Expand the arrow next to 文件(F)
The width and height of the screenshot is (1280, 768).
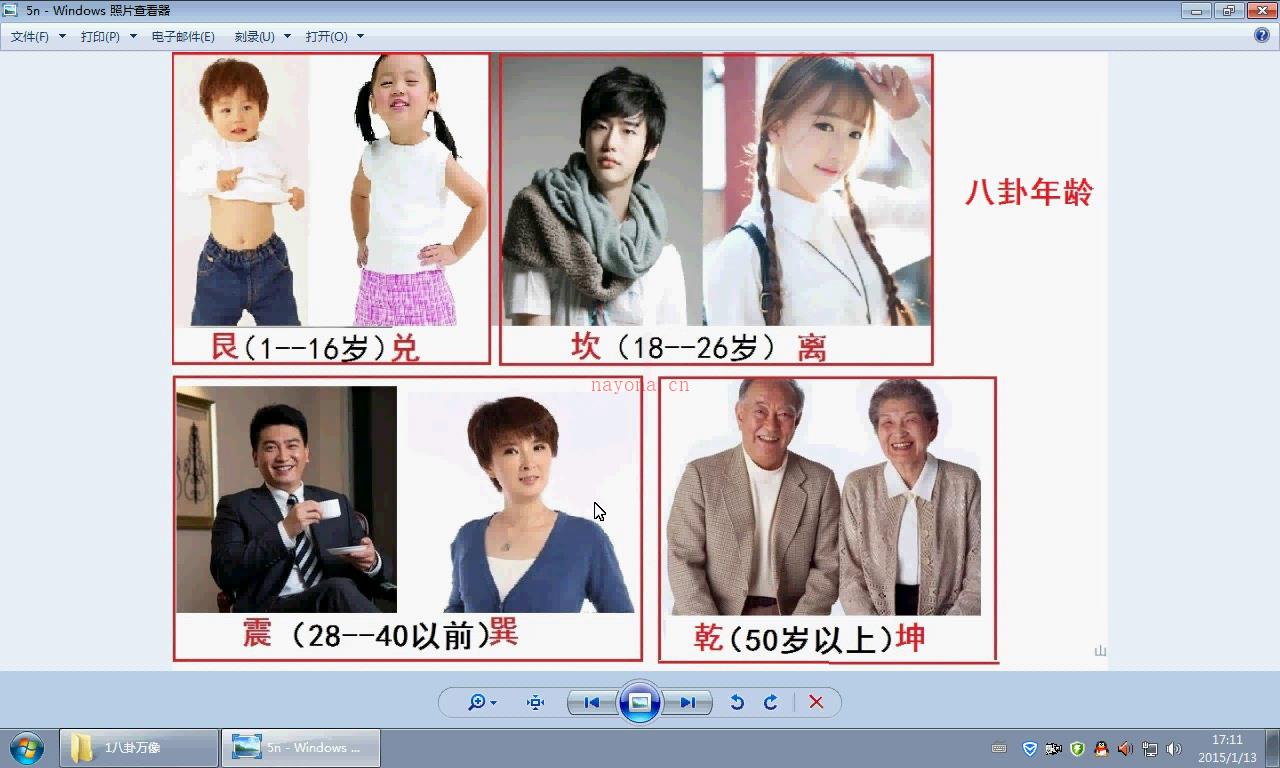tap(62, 36)
